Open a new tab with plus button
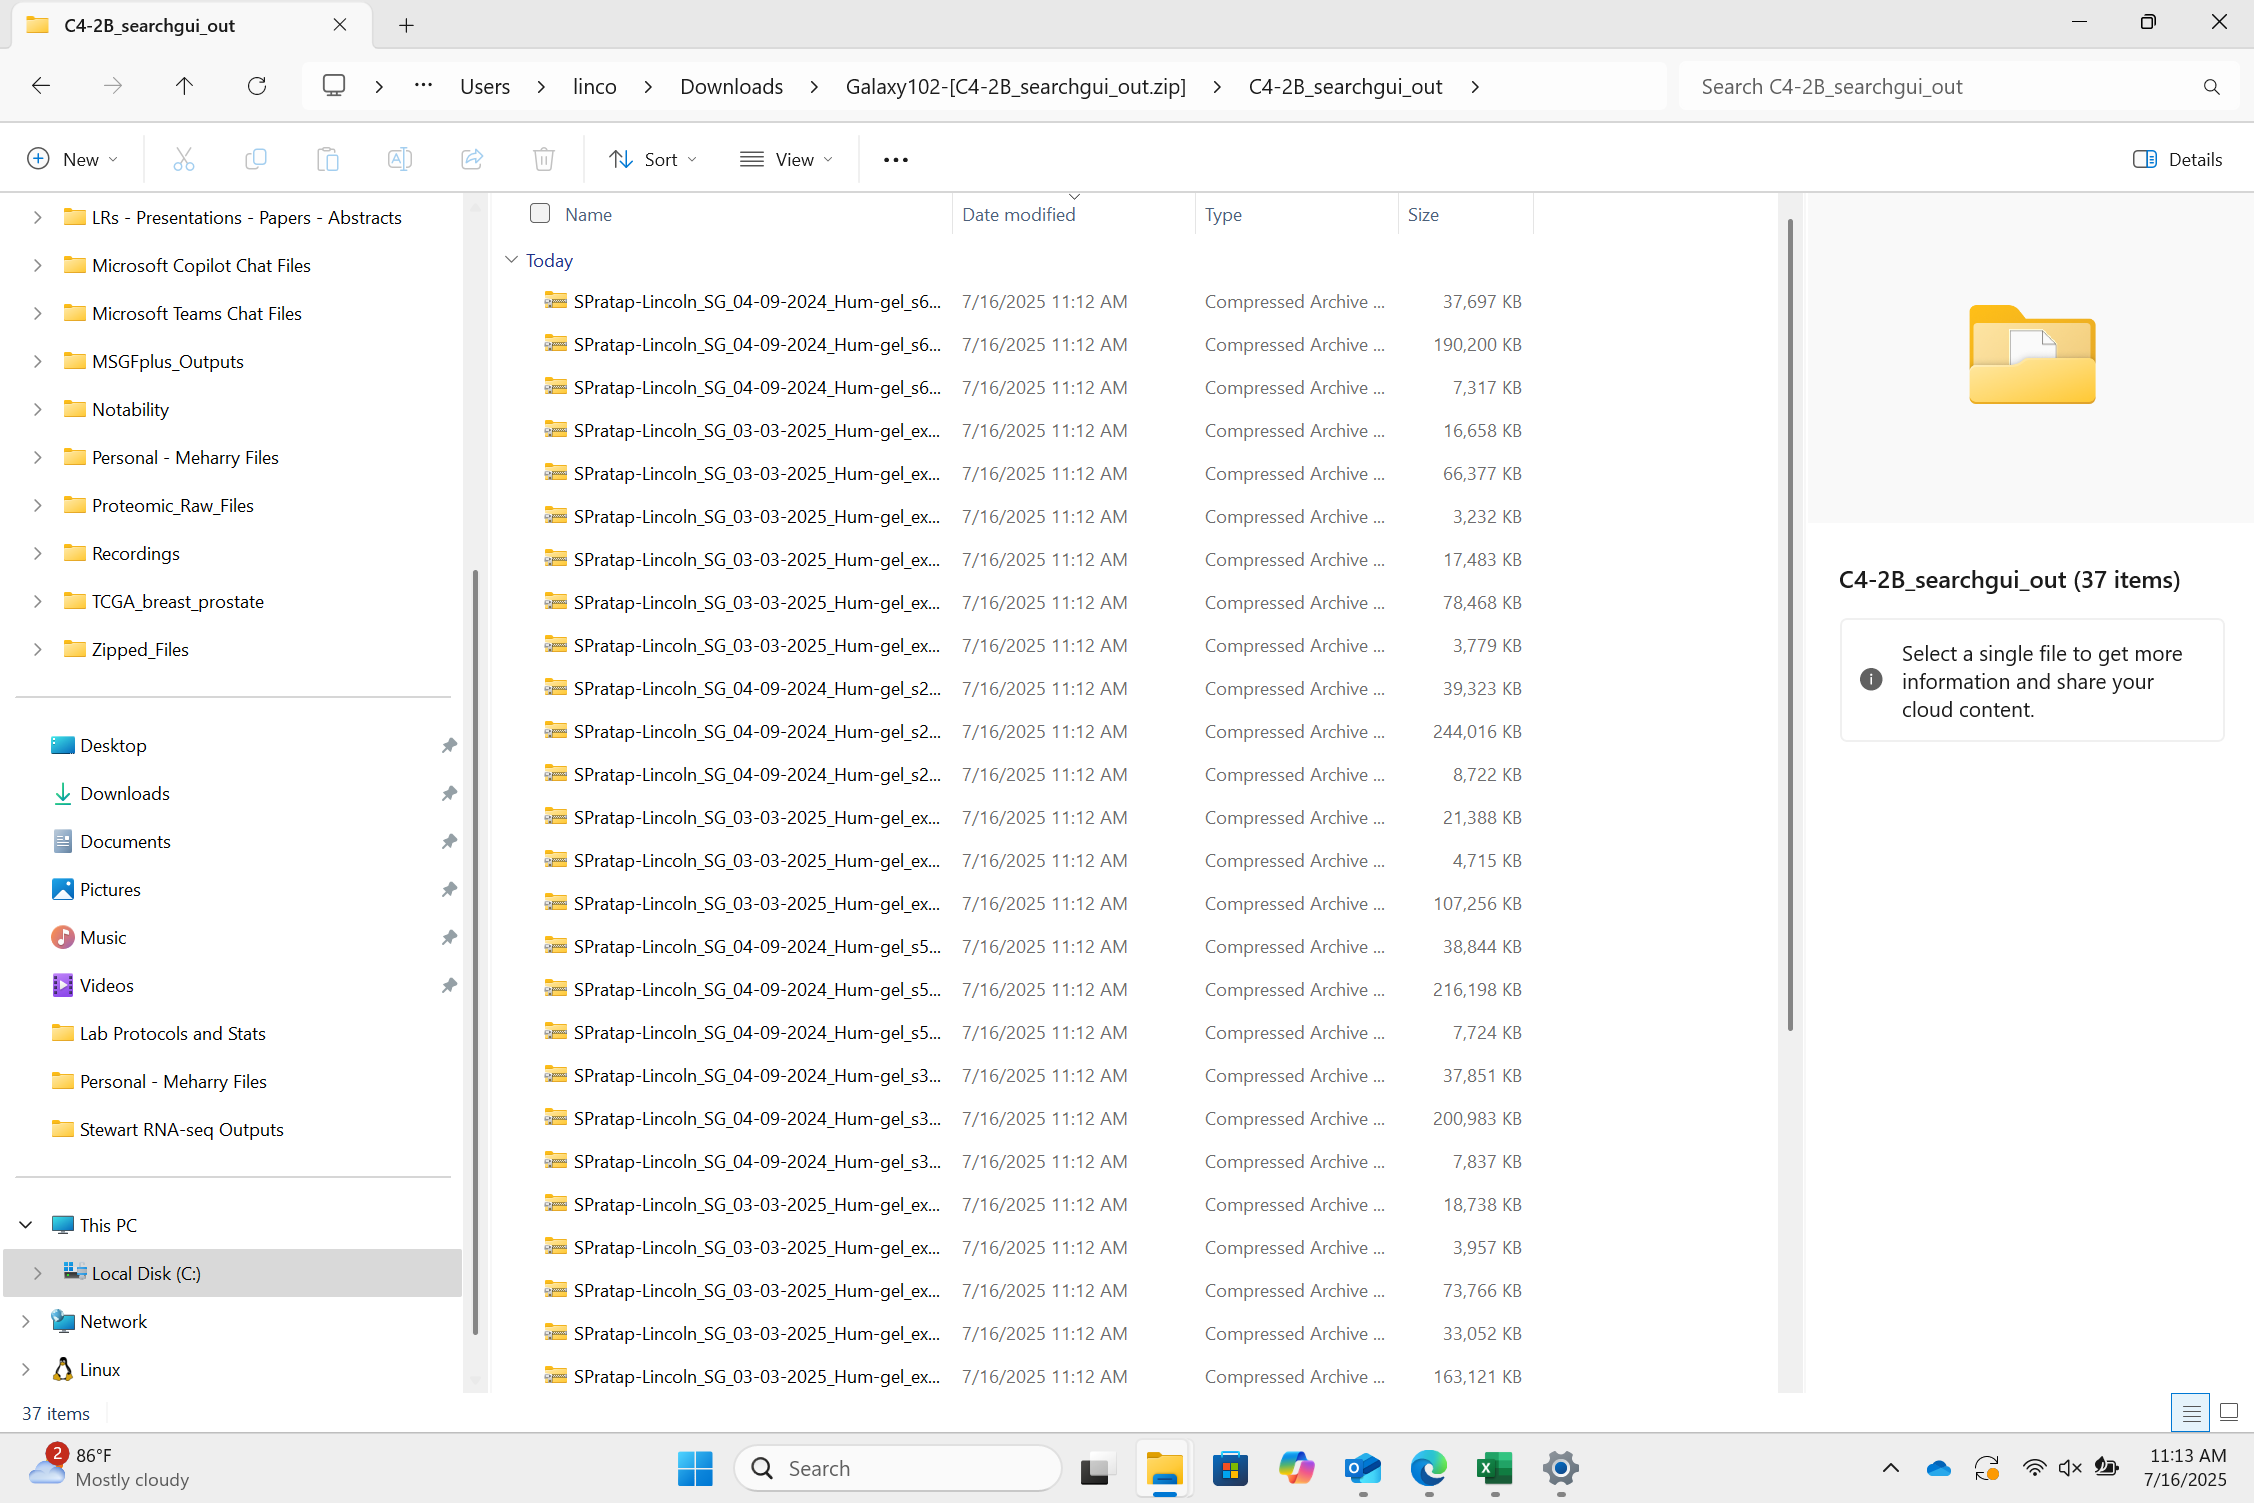 click(x=406, y=25)
